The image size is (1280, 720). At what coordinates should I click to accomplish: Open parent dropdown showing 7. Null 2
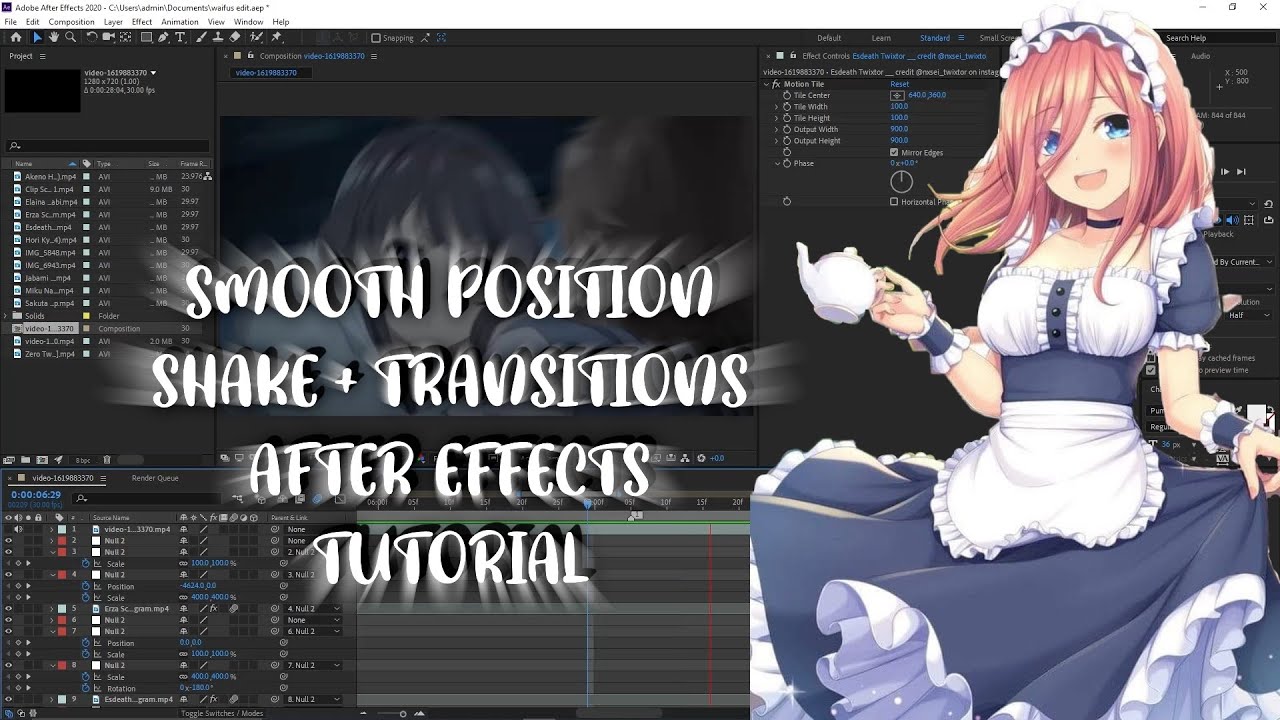coord(314,665)
